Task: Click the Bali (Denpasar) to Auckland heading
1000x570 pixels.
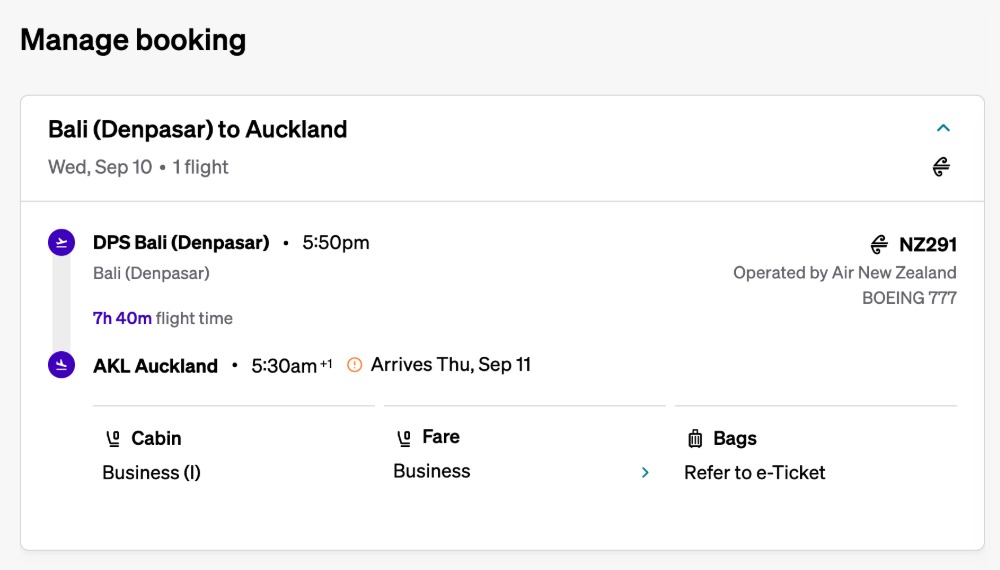Action: 198,129
